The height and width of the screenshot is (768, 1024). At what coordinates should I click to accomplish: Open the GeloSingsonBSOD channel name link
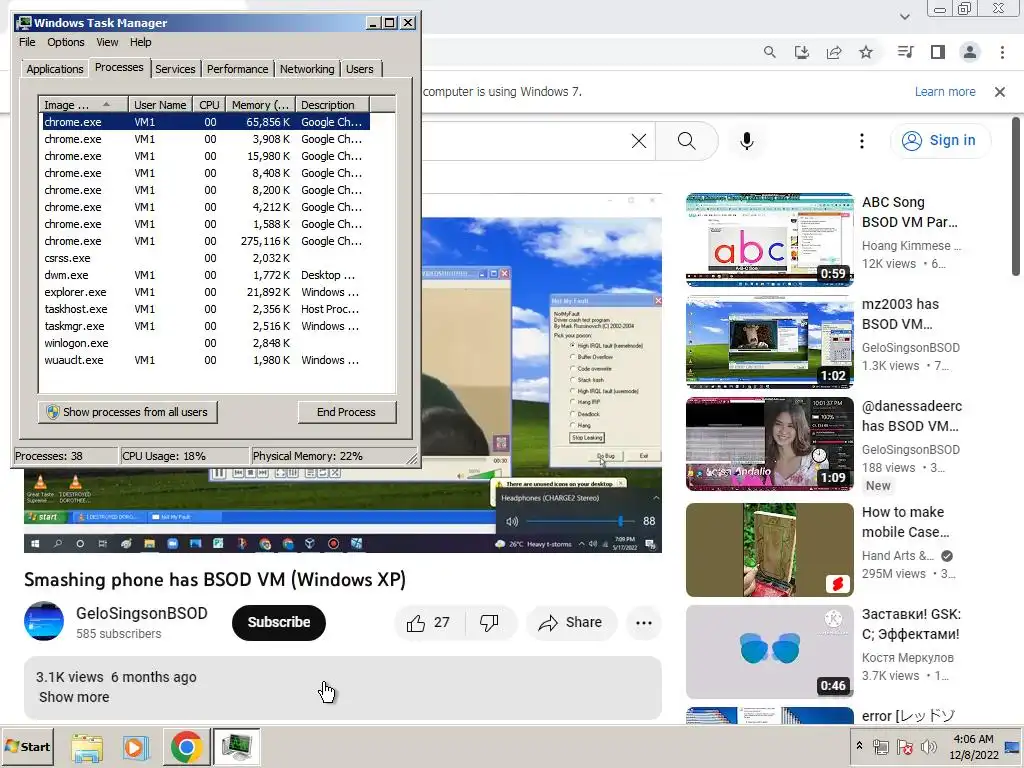tap(142, 613)
